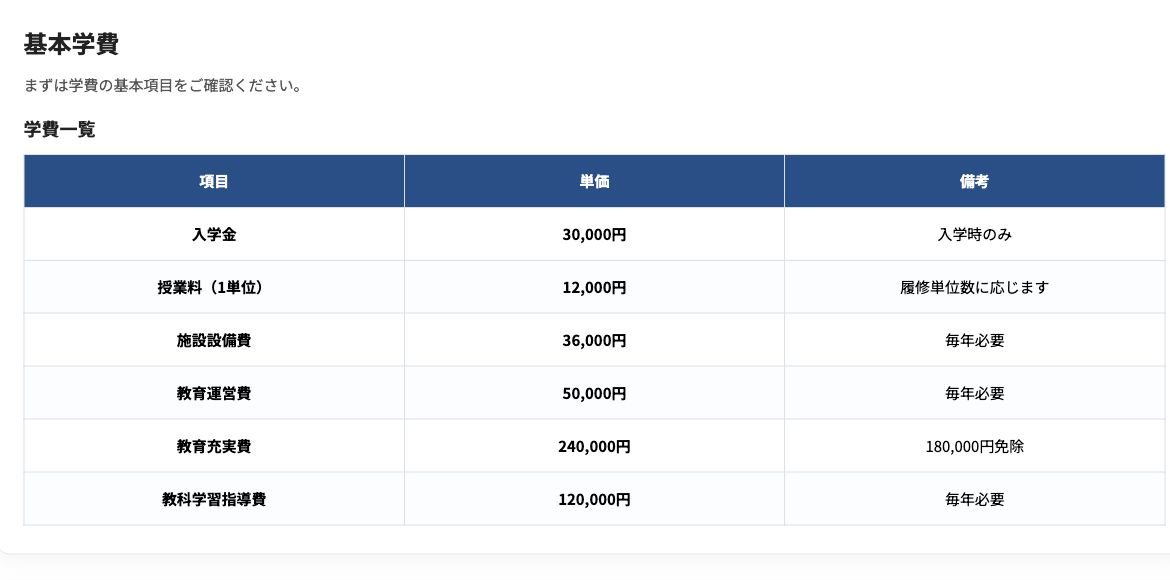
Task: Click the 36,000円 price cell
Action: click(594, 340)
